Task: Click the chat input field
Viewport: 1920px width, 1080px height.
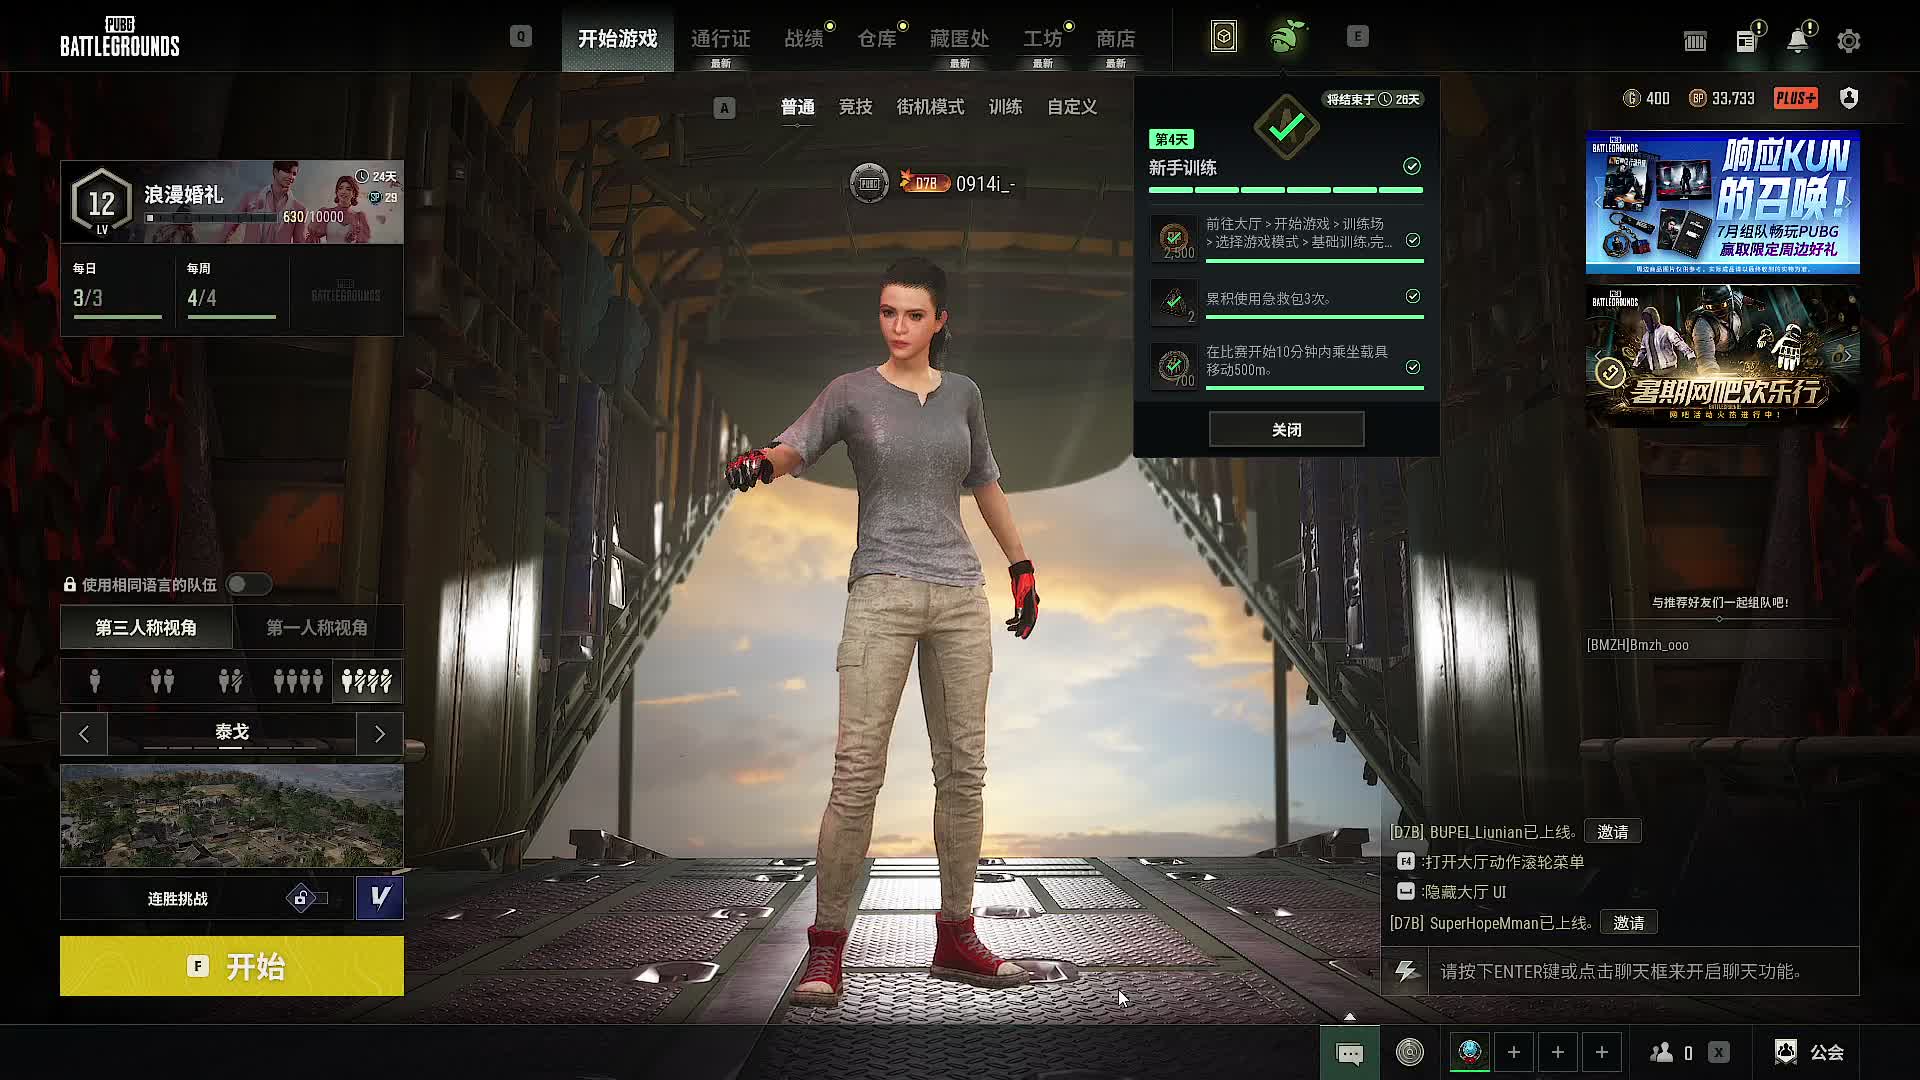Action: point(1643,971)
